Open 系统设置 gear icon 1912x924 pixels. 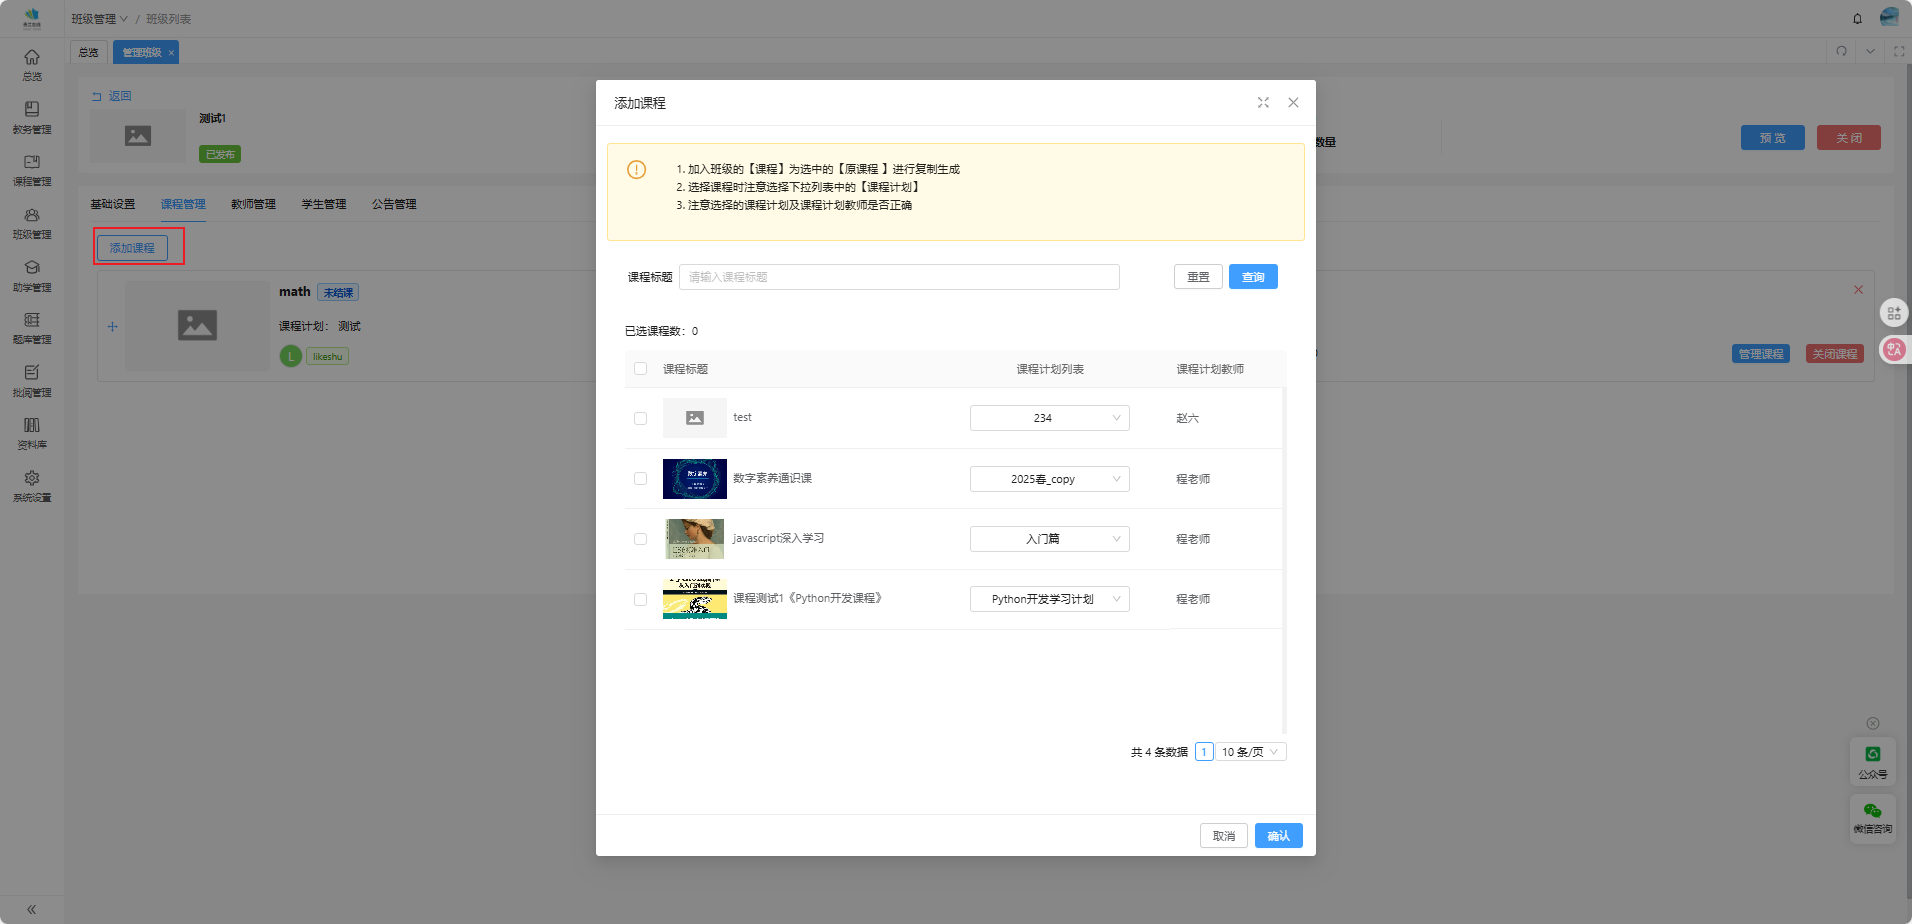click(x=32, y=485)
